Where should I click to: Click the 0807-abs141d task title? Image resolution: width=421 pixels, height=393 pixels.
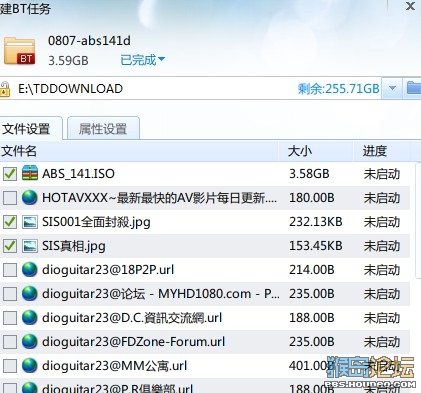pyautogui.click(x=89, y=41)
